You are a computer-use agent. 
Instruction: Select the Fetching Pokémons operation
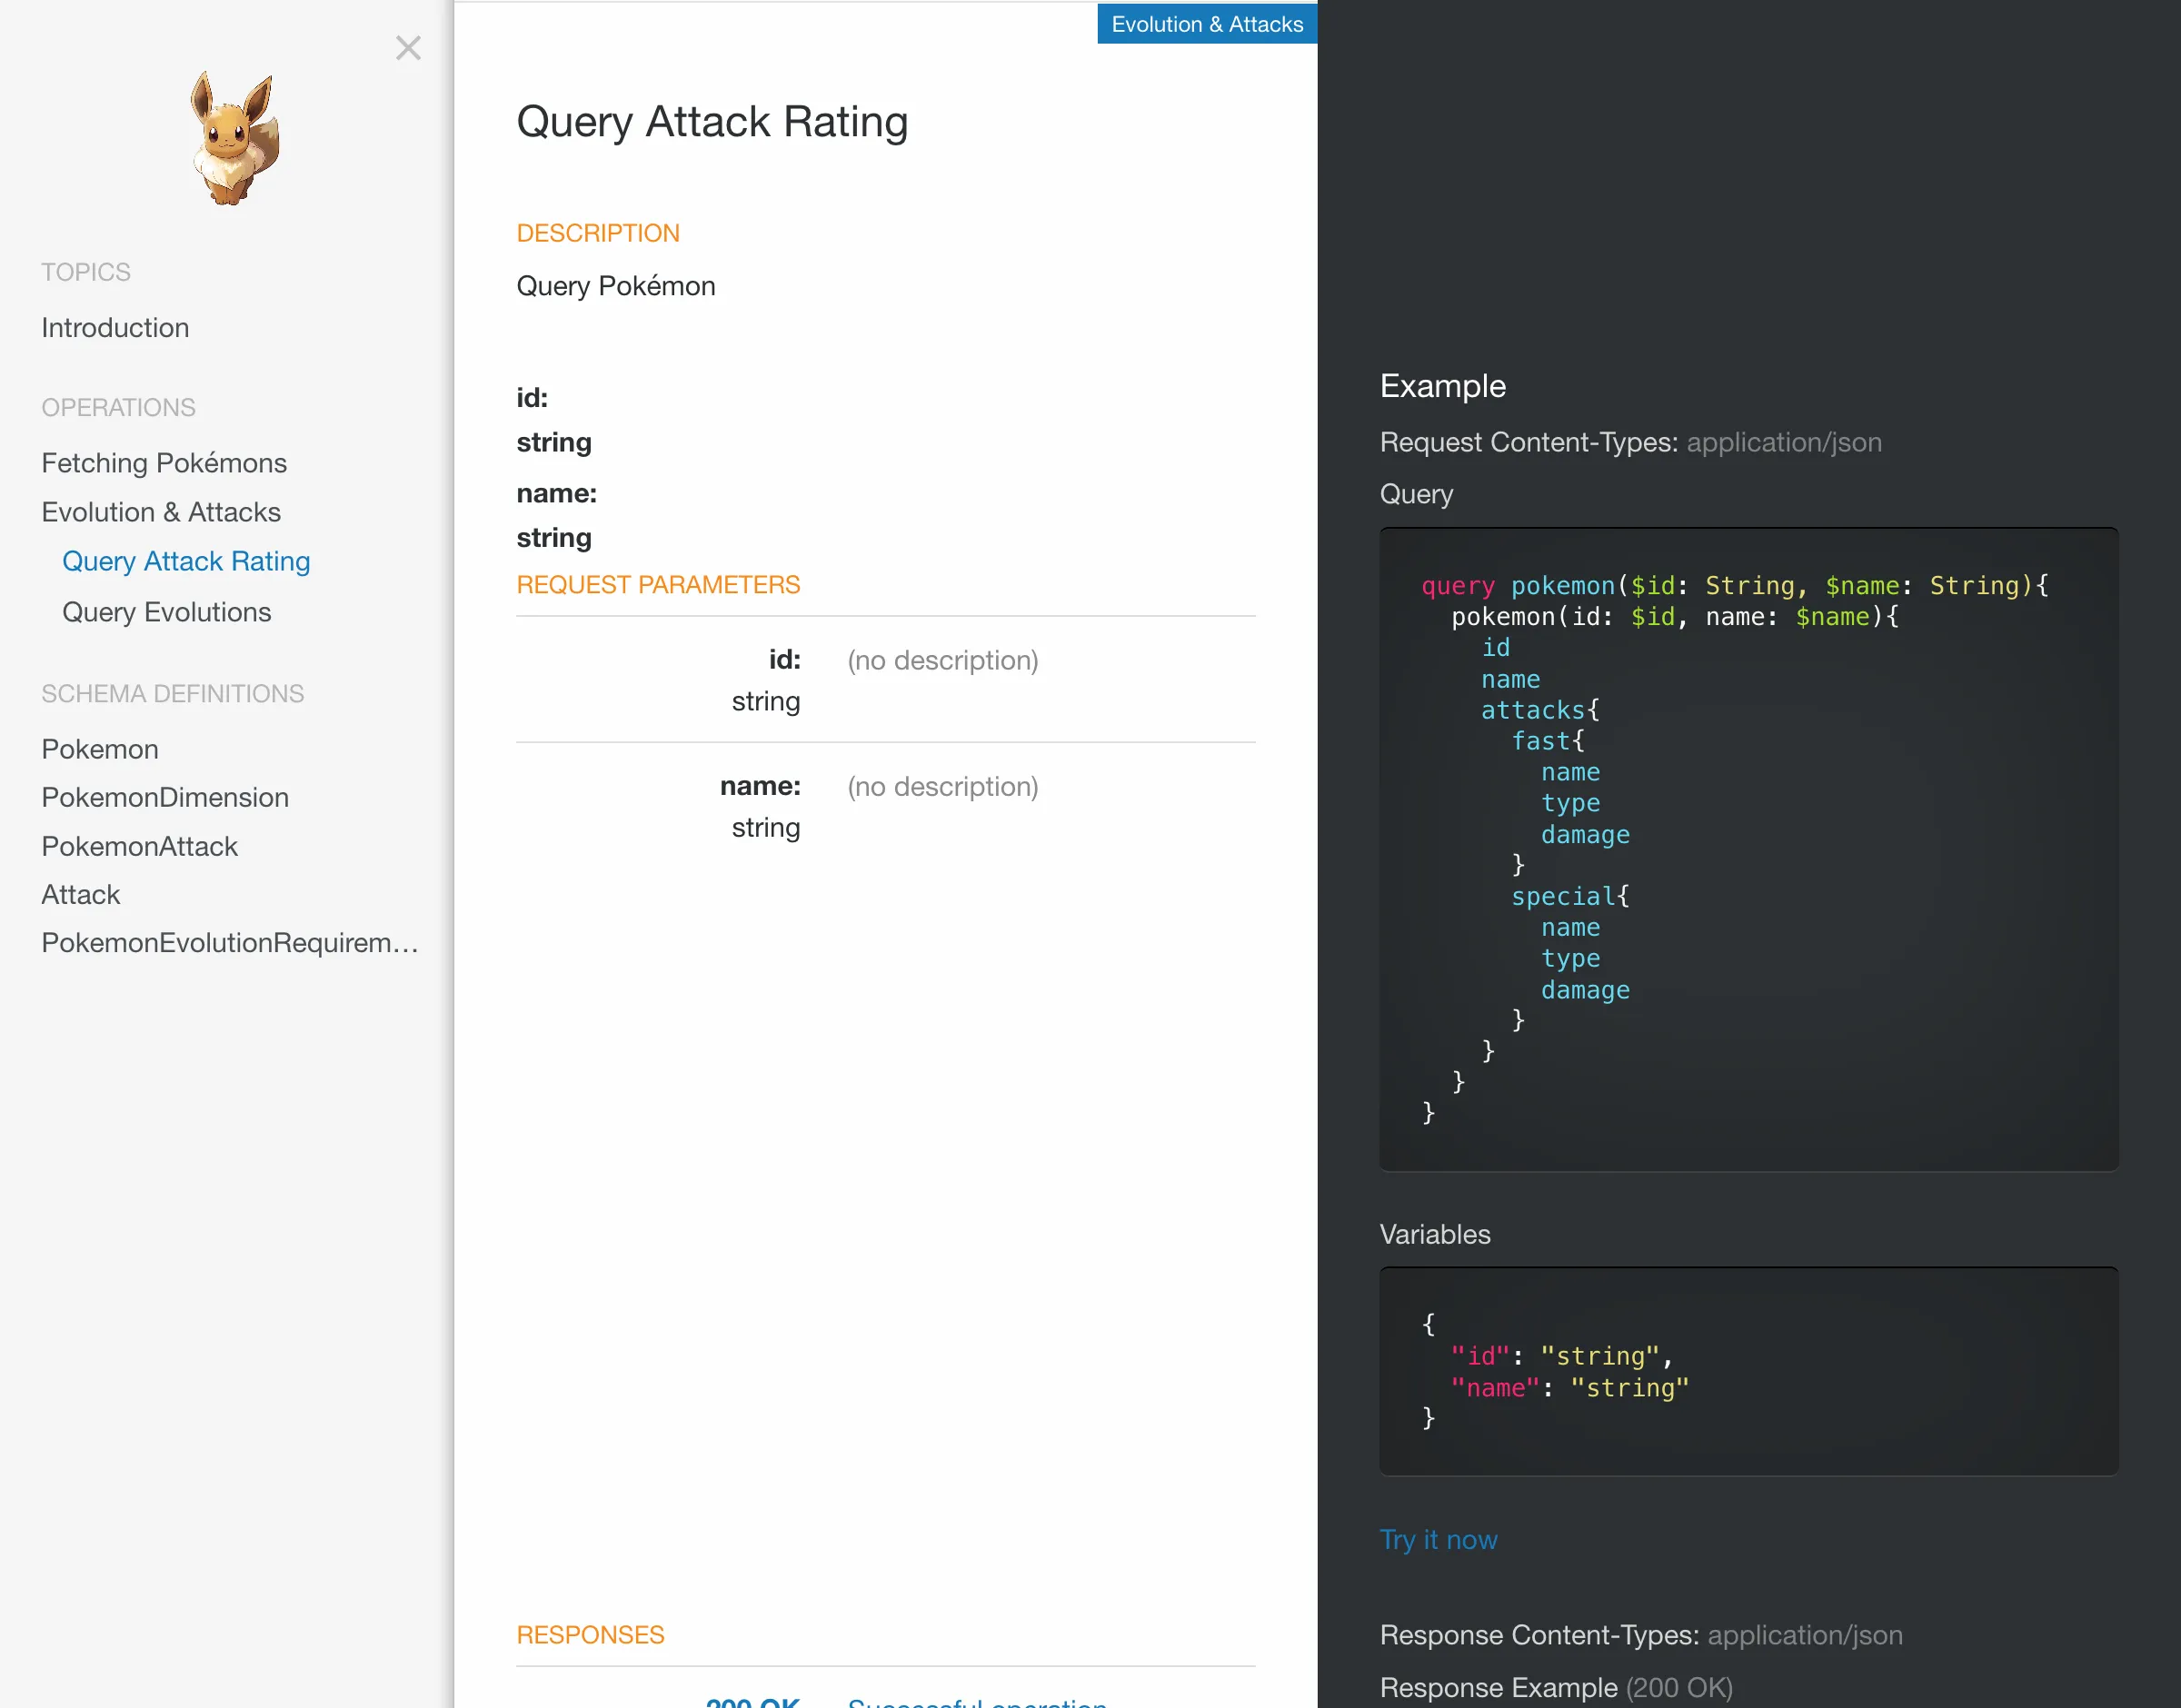tap(163, 462)
